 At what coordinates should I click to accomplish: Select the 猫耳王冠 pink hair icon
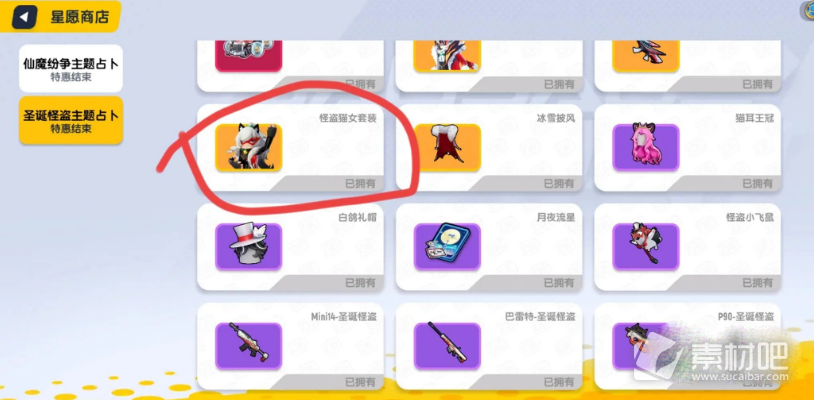tap(646, 147)
